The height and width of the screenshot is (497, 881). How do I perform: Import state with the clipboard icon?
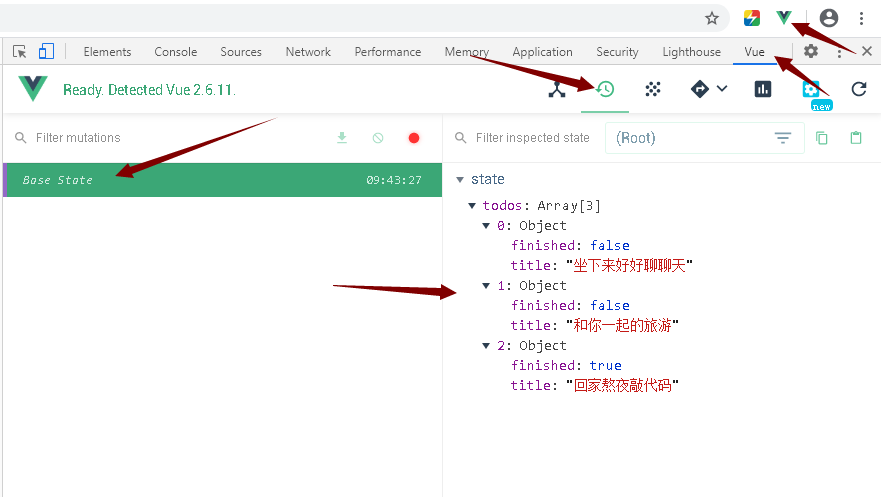pyautogui.click(x=856, y=138)
